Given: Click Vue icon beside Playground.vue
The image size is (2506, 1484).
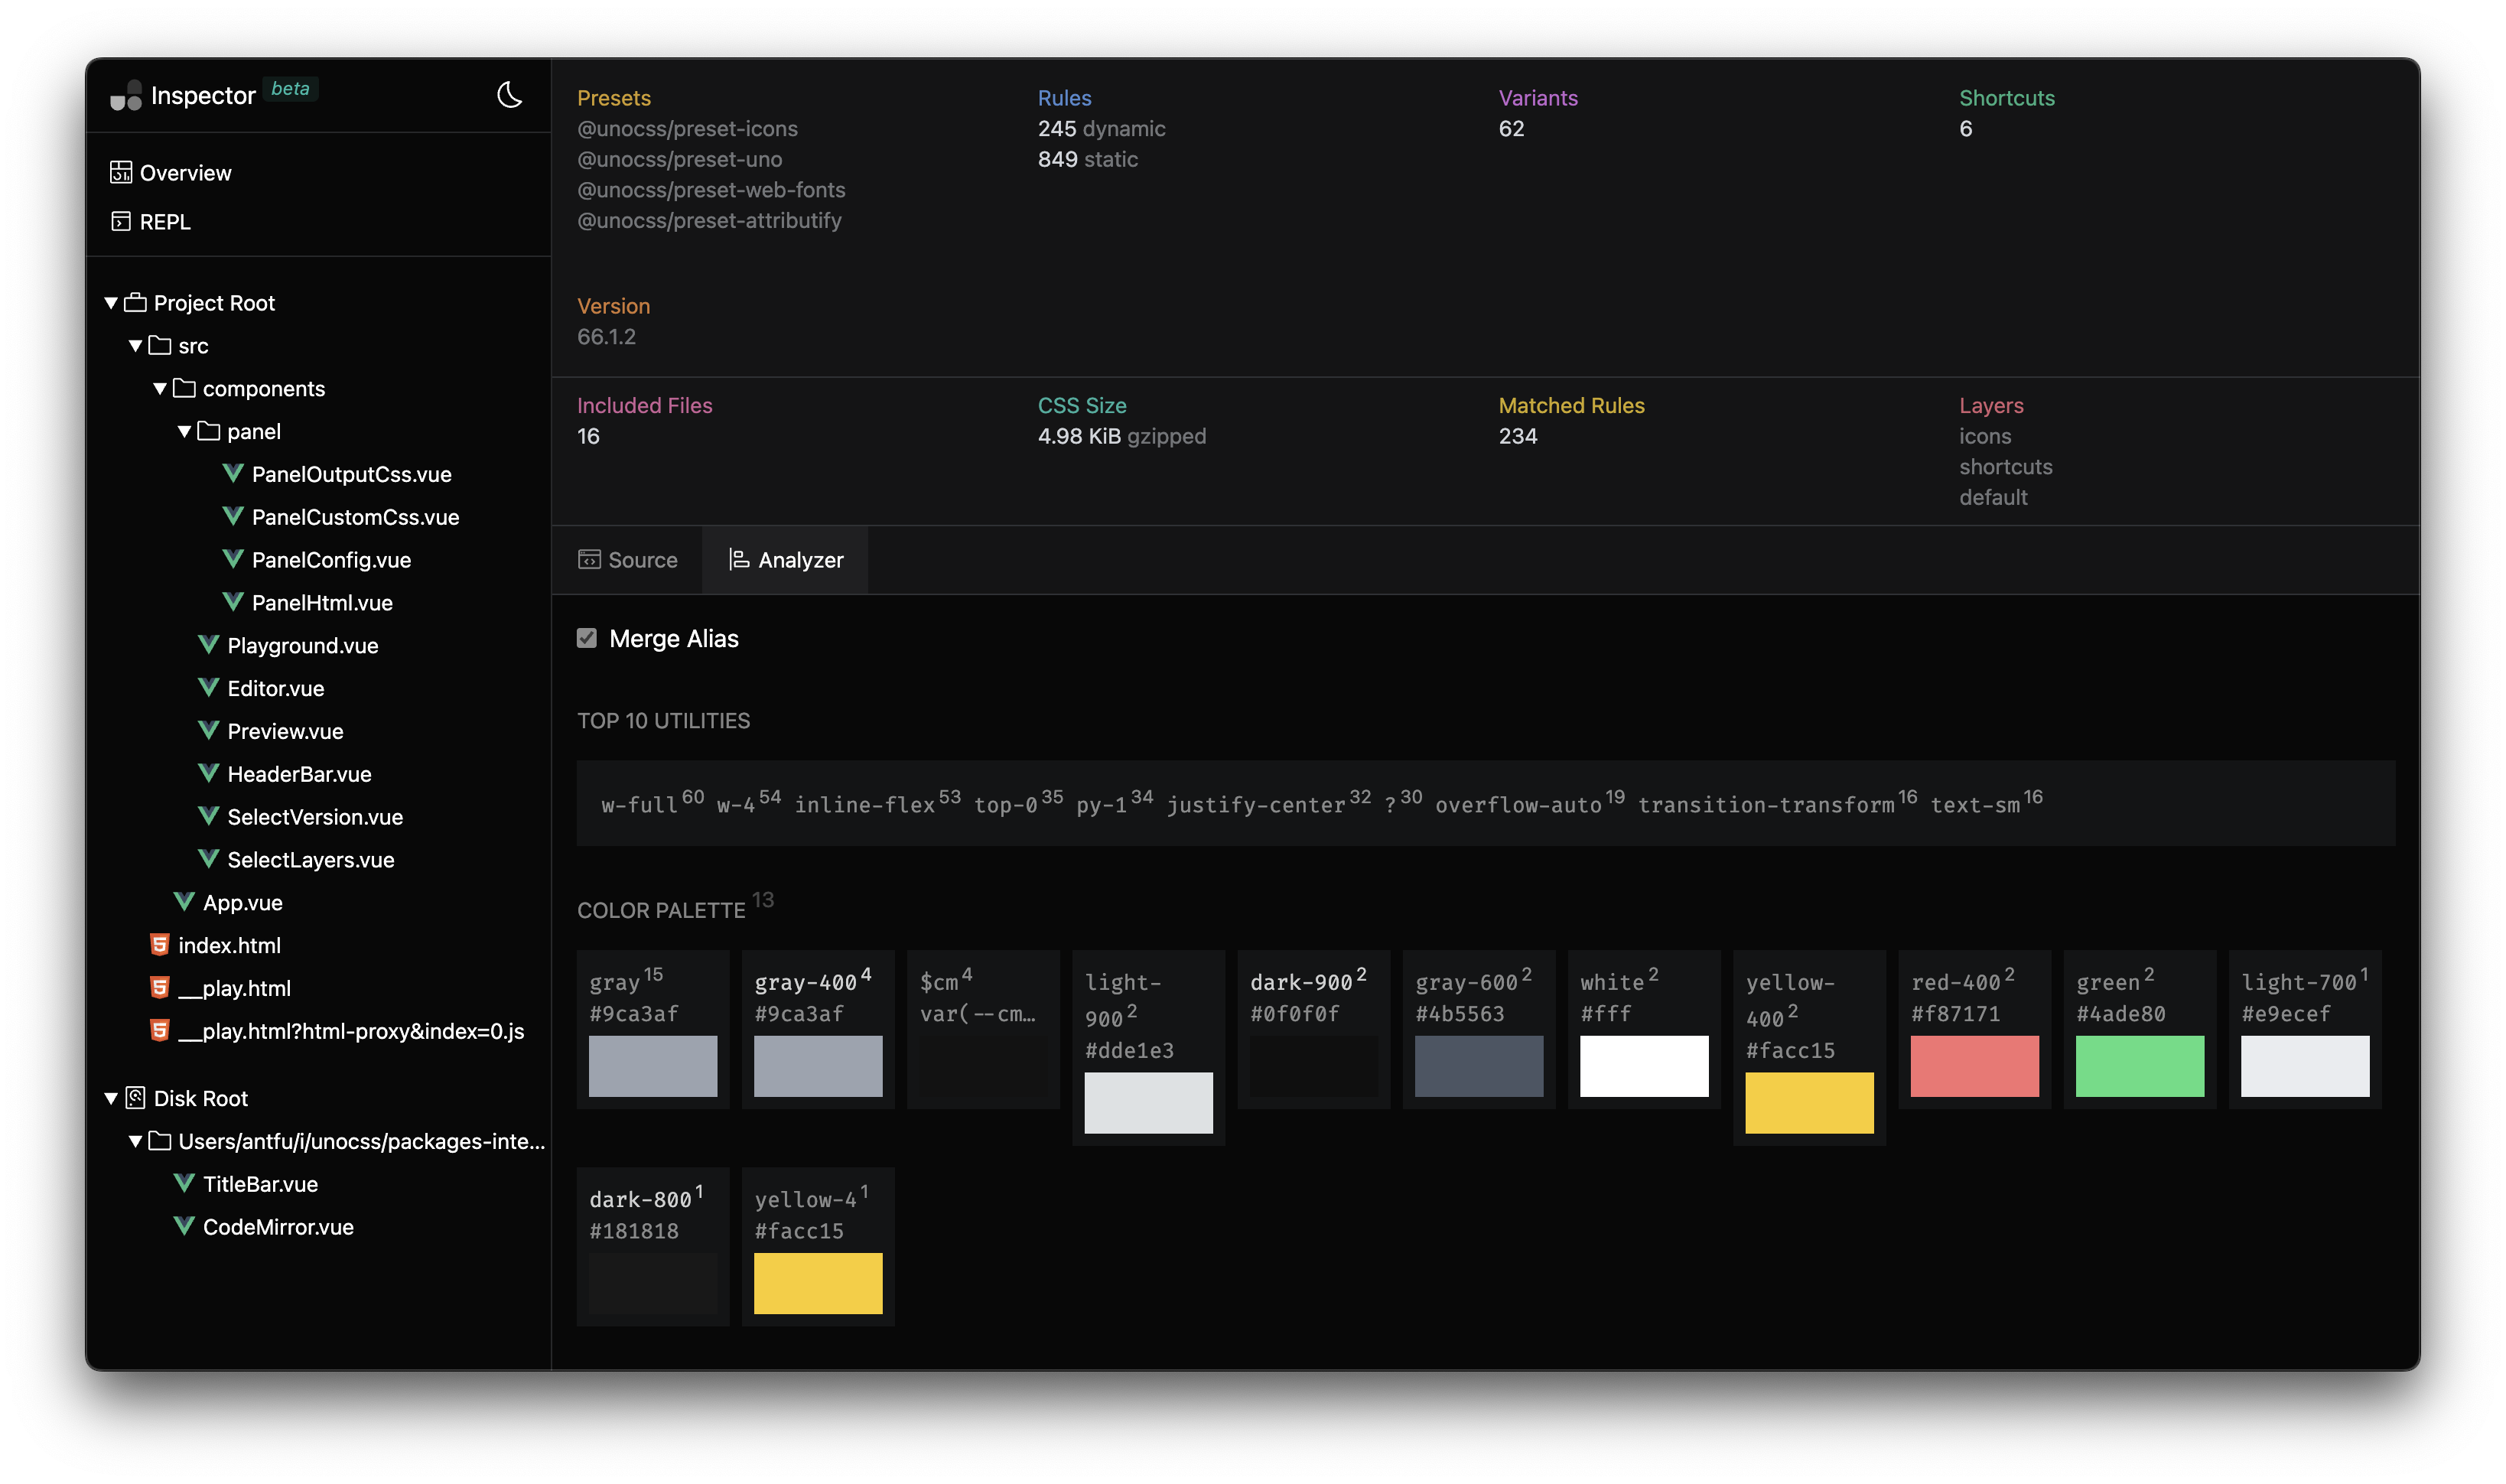Looking at the screenshot, I should click(x=209, y=645).
